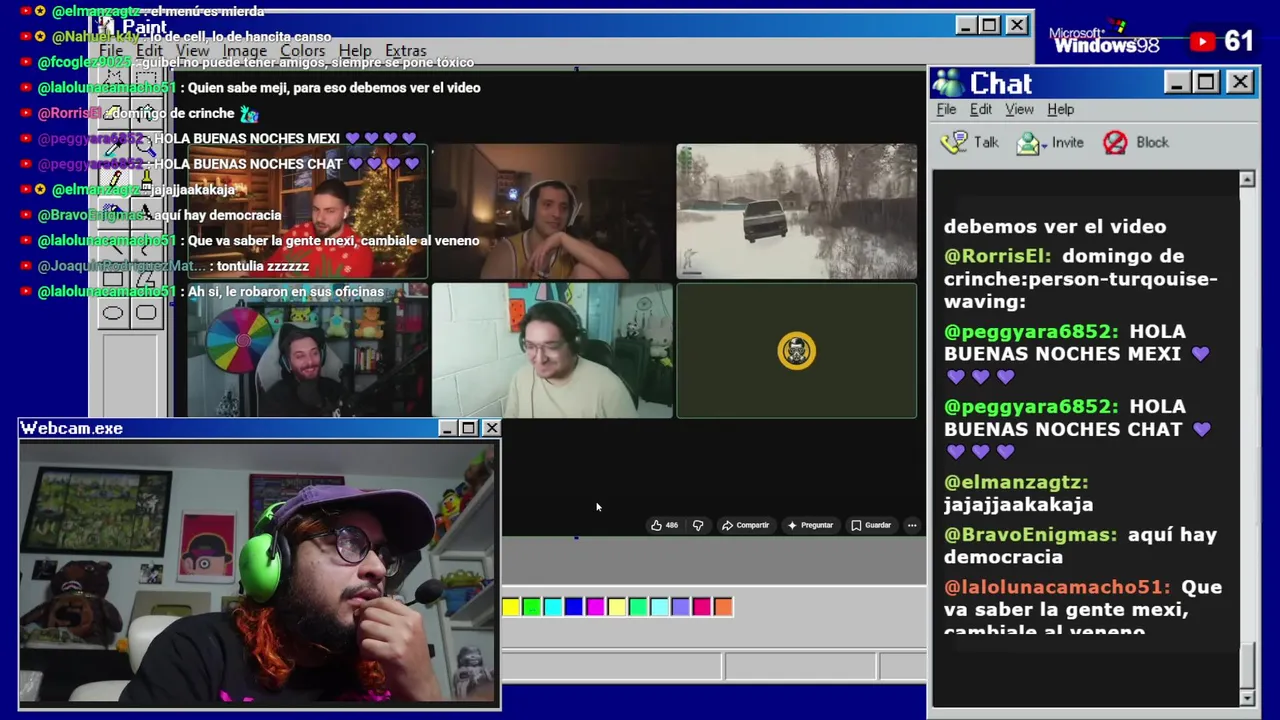Click the Webcam.exe camera feed
1280x720 pixels.
coord(259,573)
